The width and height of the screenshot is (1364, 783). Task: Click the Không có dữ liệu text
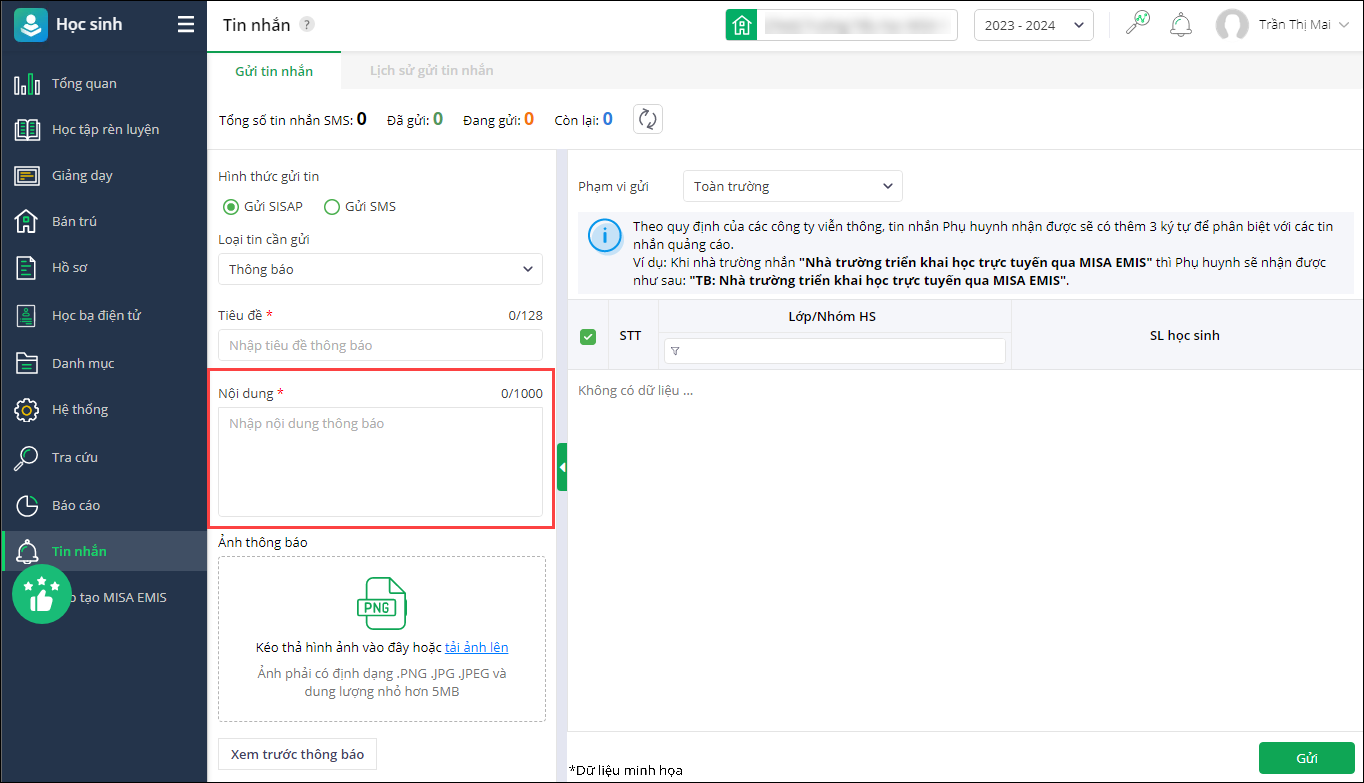click(635, 390)
